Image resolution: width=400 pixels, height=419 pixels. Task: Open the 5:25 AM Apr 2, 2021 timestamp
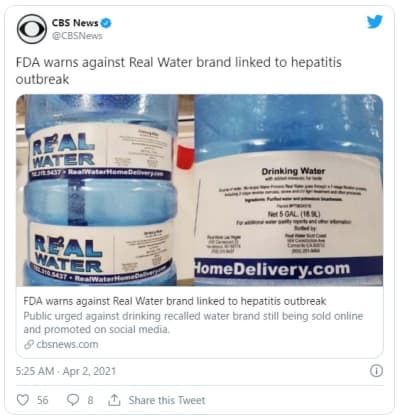pyautogui.click(x=66, y=371)
